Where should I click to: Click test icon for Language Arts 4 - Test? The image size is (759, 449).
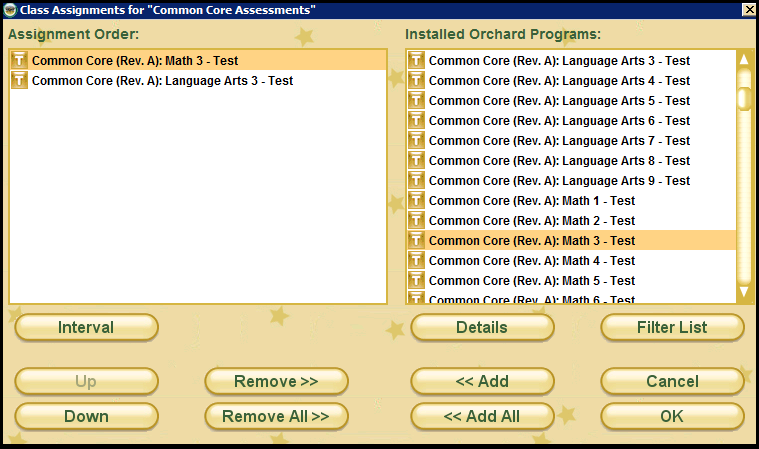416,80
